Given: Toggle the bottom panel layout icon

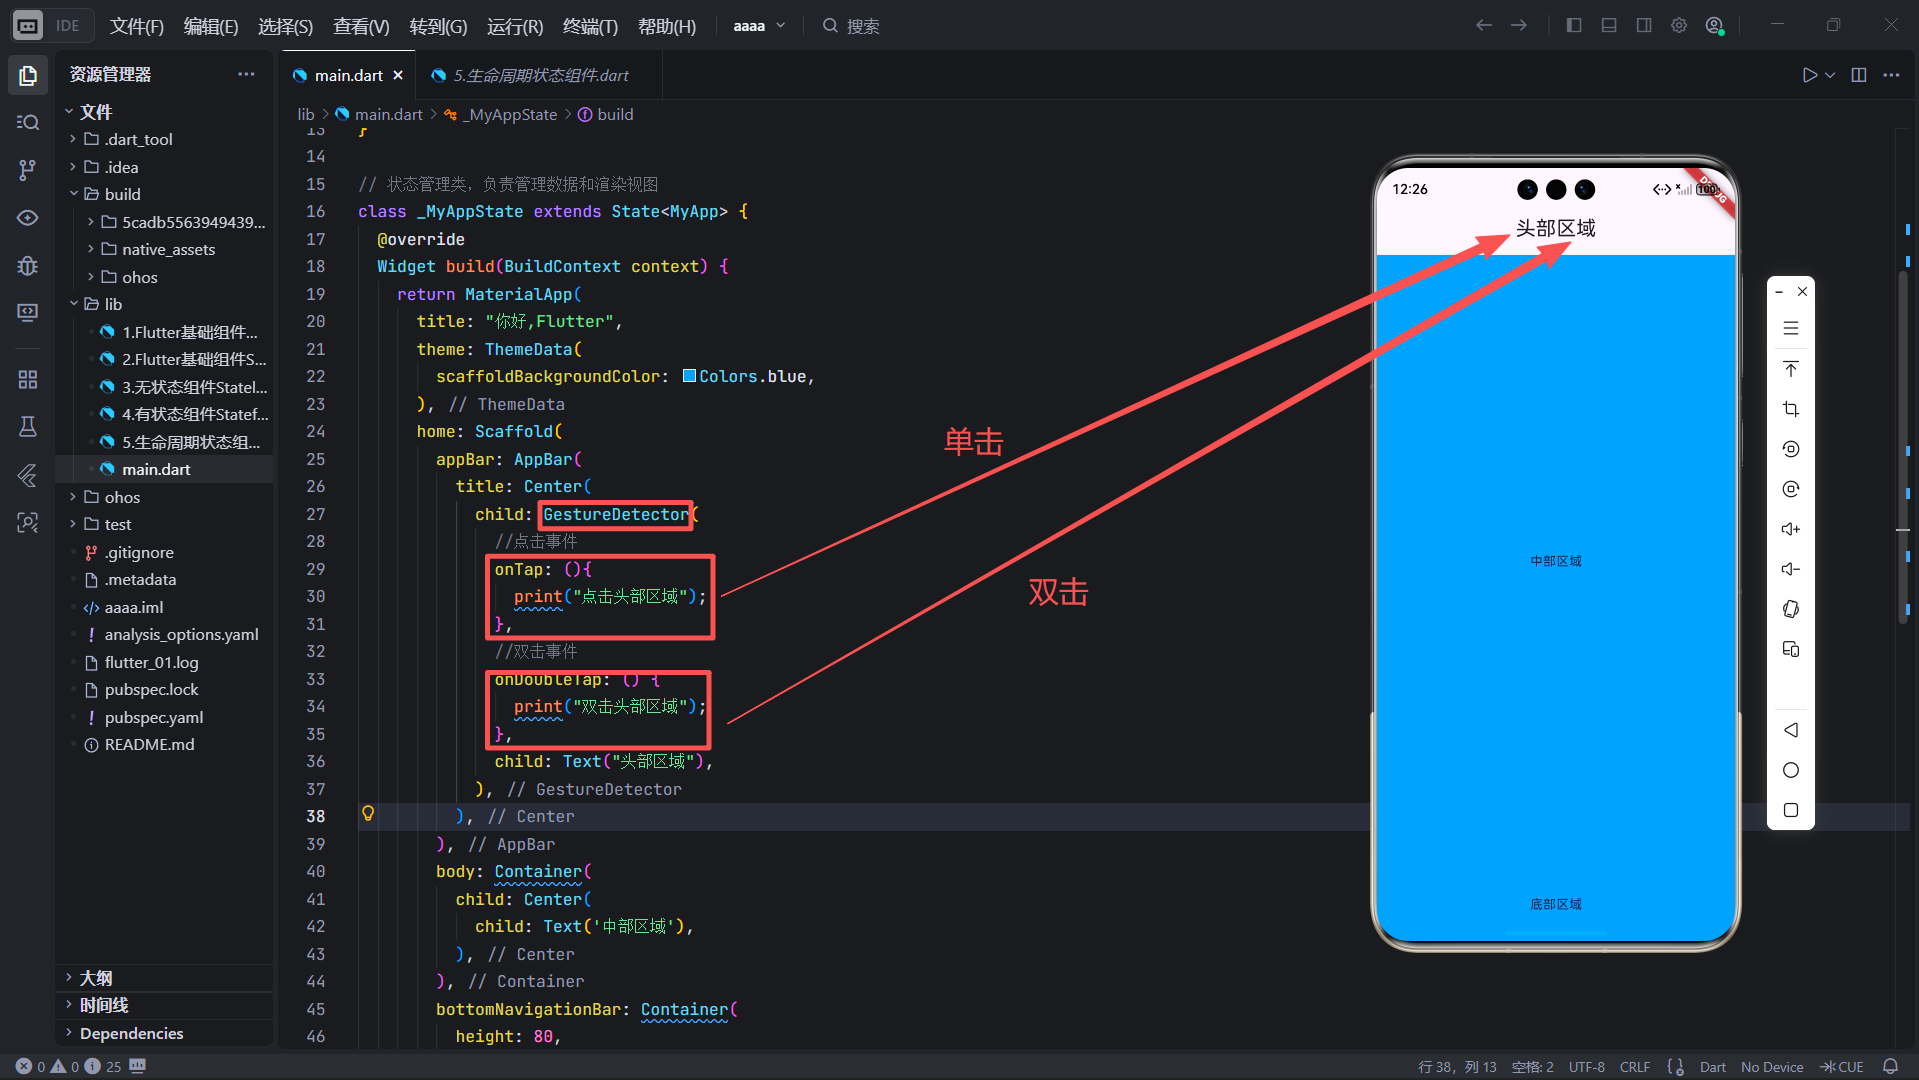Looking at the screenshot, I should 1609,25.
